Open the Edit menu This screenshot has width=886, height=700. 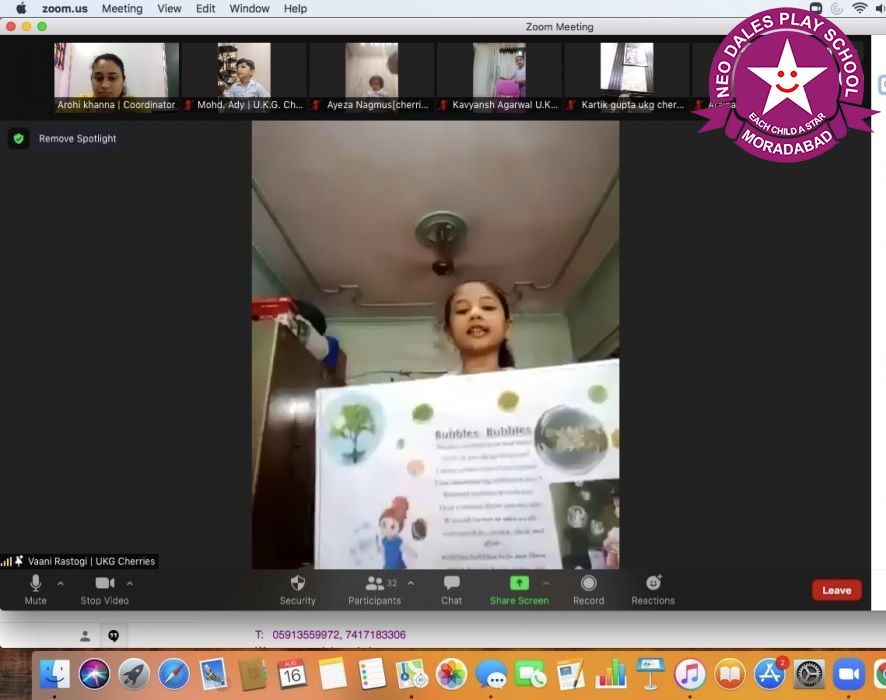point(205,8)
